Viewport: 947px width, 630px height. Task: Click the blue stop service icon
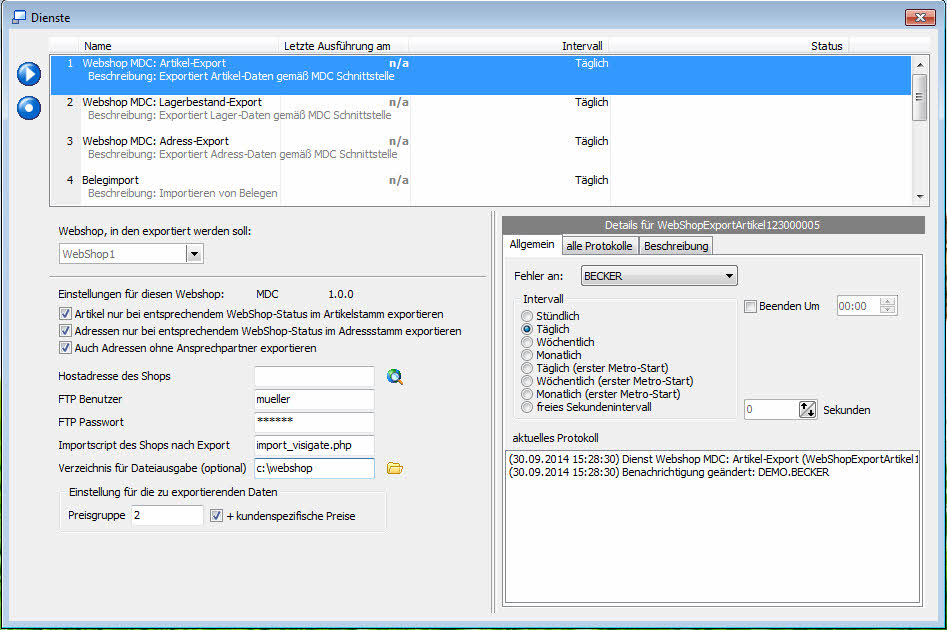point(28,107)
